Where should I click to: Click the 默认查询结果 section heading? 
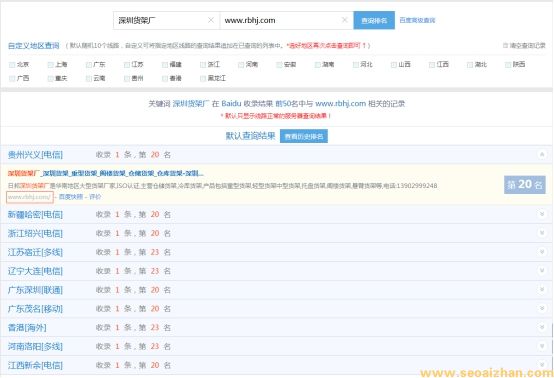tap(251, 136)
